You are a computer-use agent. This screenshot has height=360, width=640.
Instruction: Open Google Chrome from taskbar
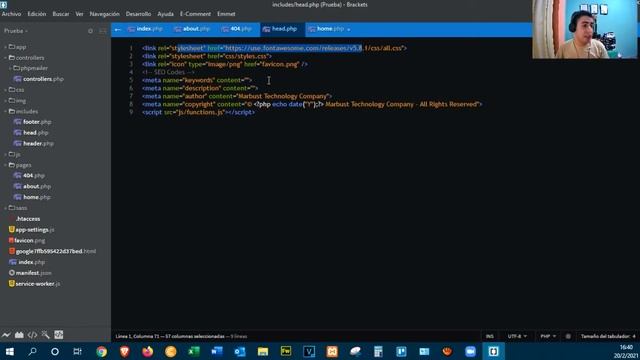pyautogui.click(x=101, y=351)
